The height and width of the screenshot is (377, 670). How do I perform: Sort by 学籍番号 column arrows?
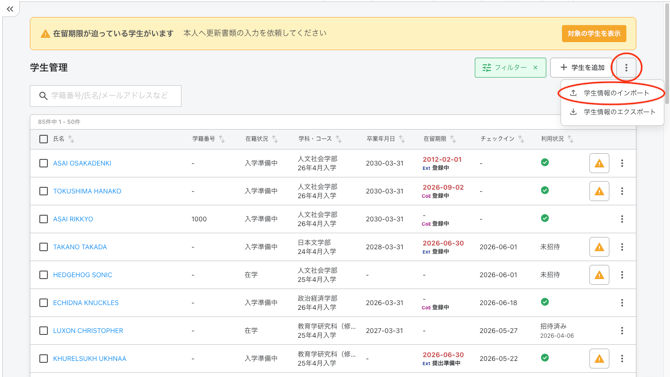pyautogui.click(x=221, y=139)
